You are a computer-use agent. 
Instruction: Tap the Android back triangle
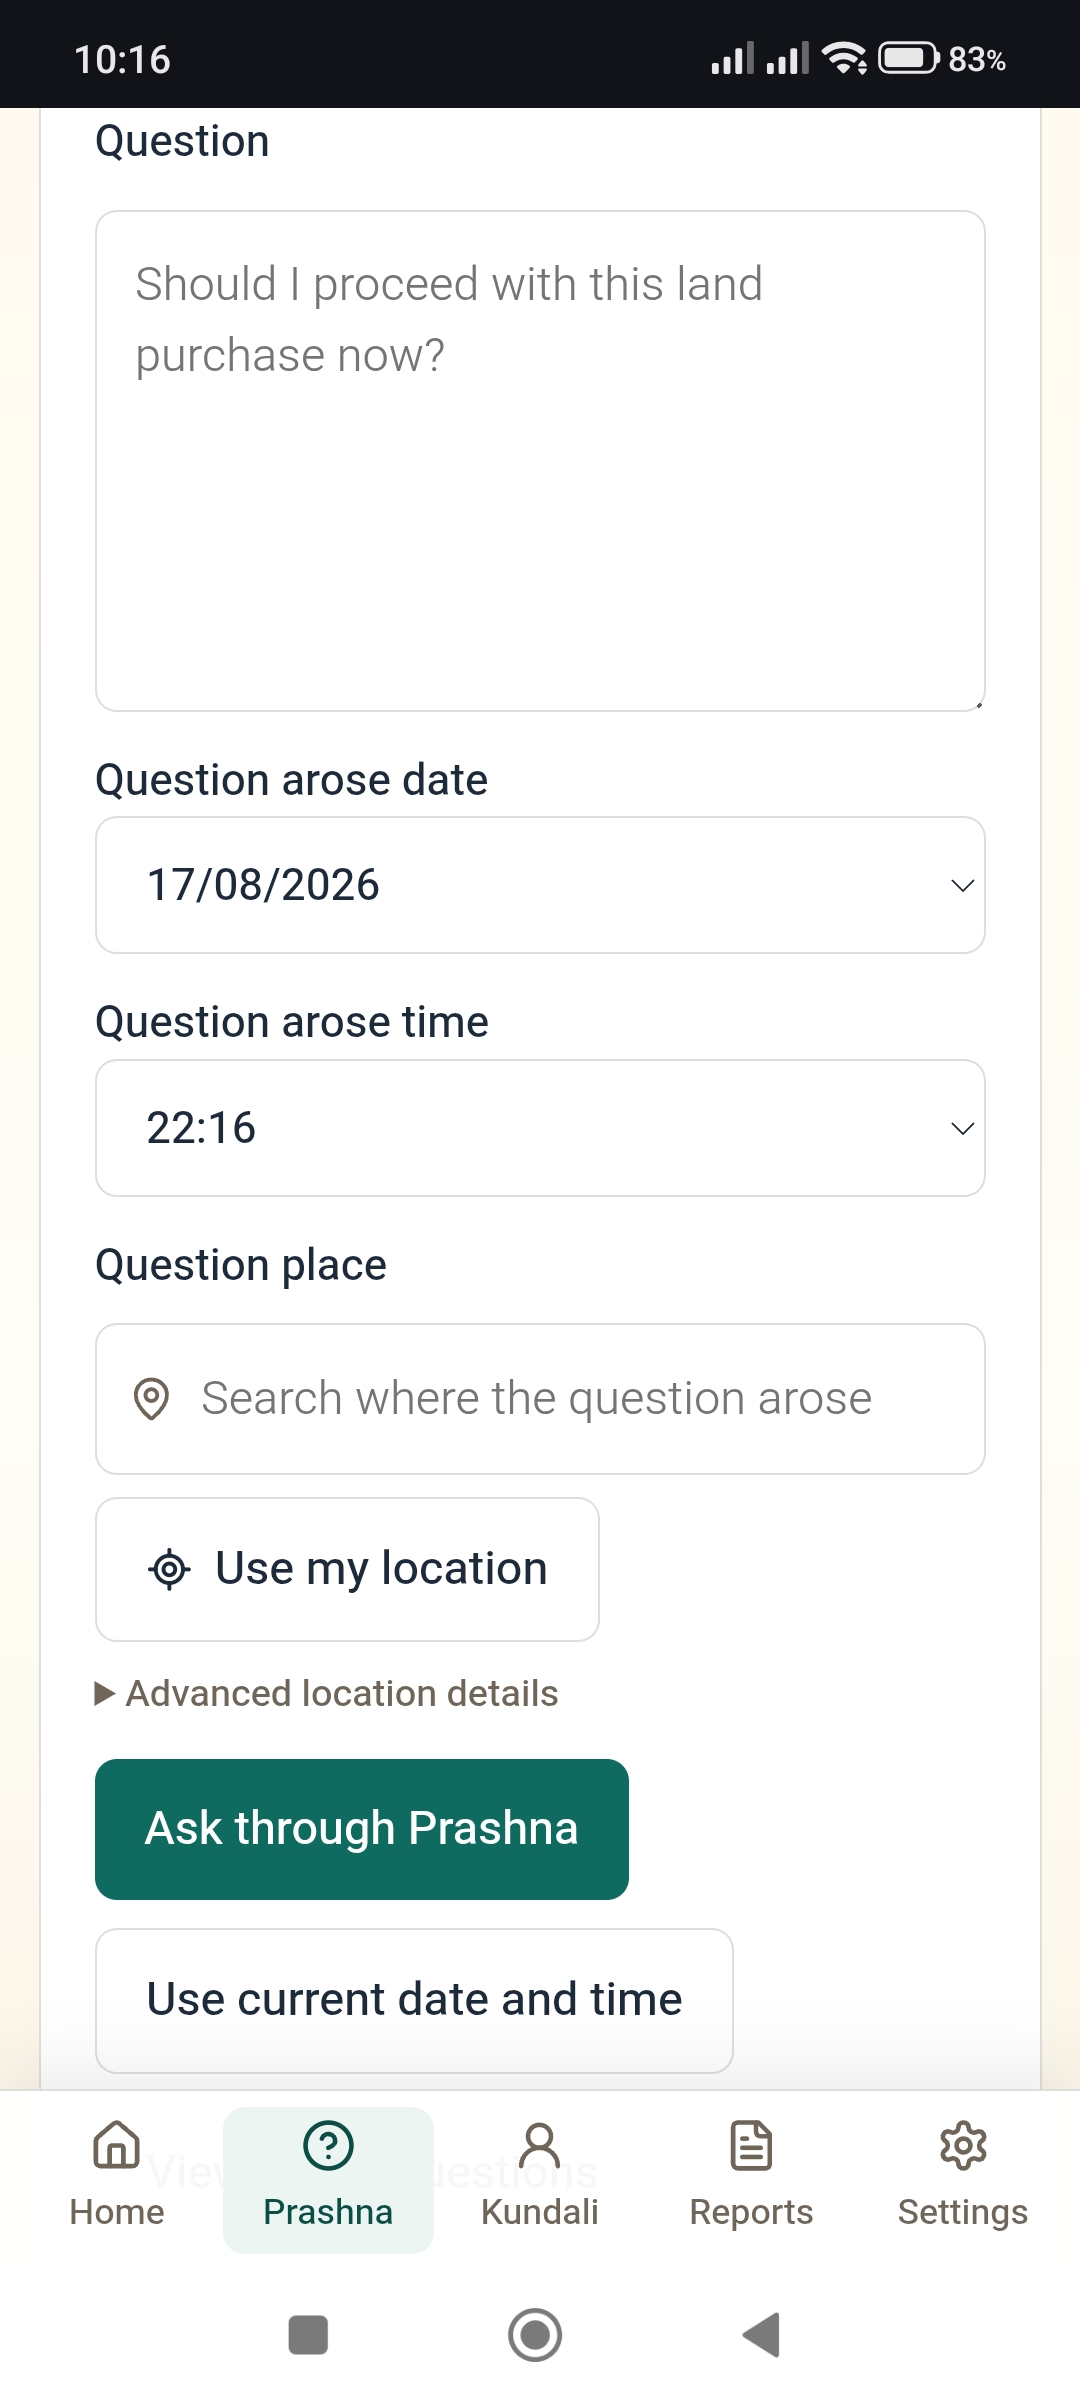pyautogui.click(x=762, y=2335)
